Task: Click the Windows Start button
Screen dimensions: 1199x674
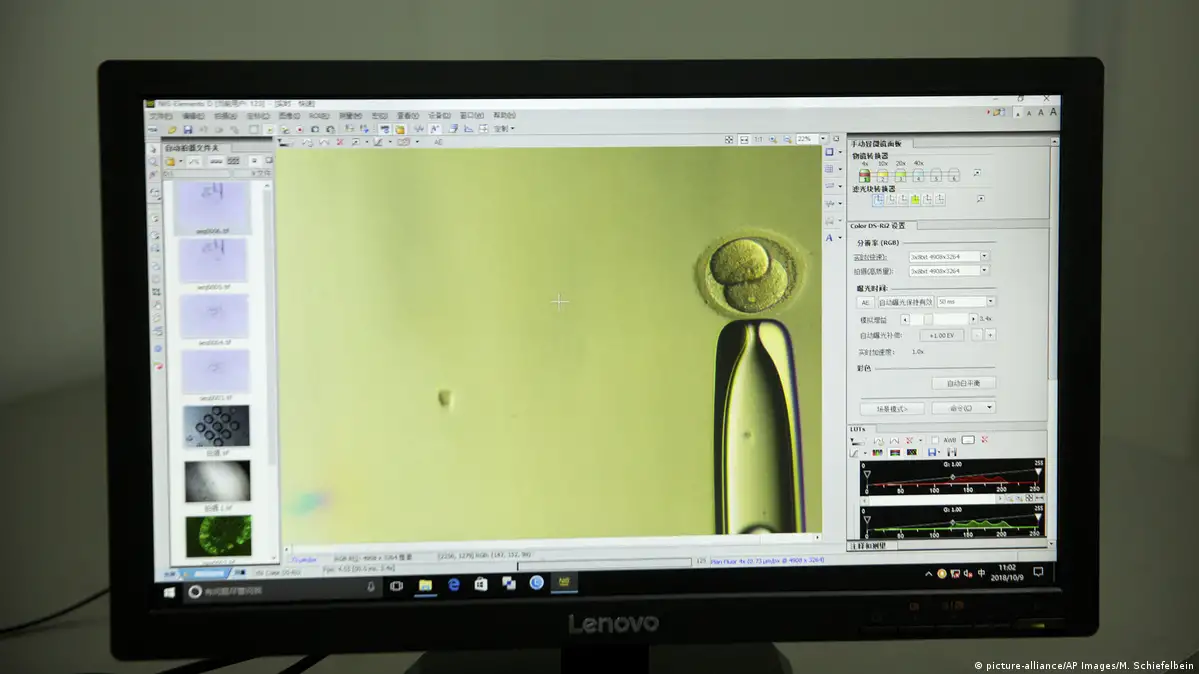Action: pos(168,592)
